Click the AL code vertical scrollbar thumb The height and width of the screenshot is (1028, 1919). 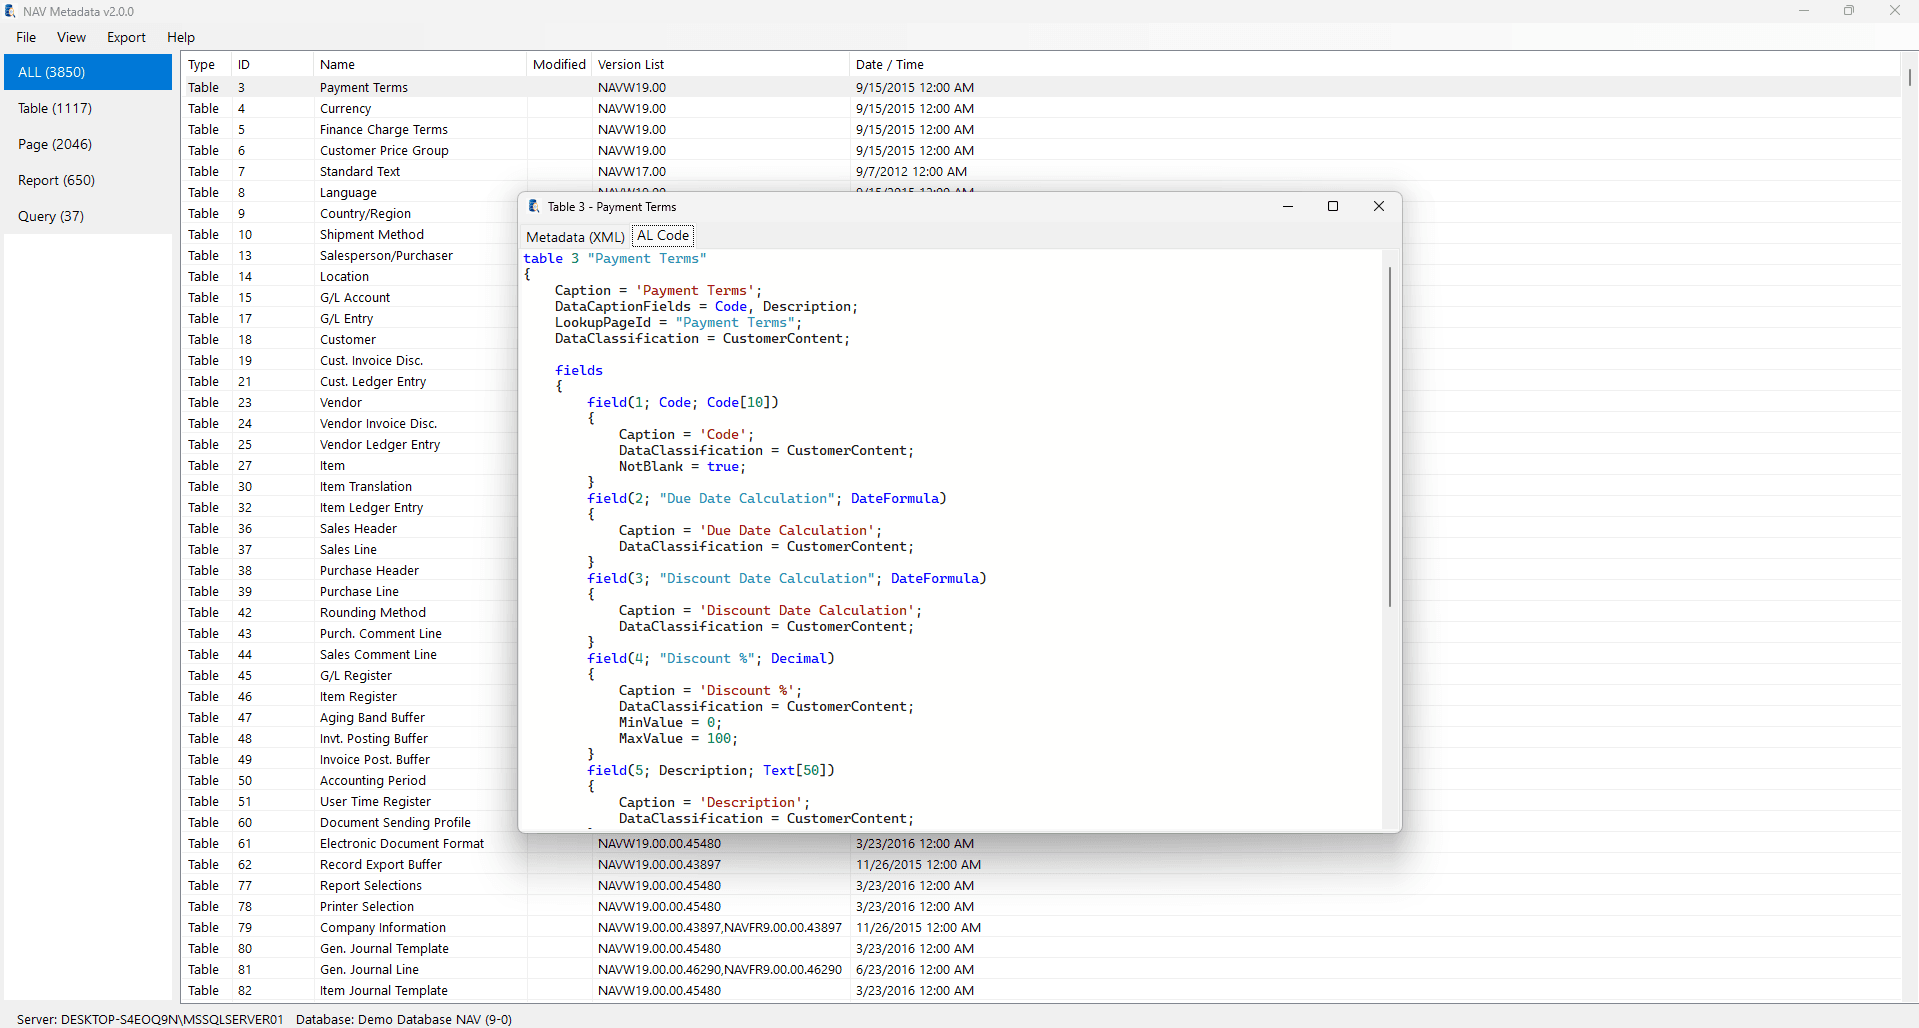coord(1390,437)
